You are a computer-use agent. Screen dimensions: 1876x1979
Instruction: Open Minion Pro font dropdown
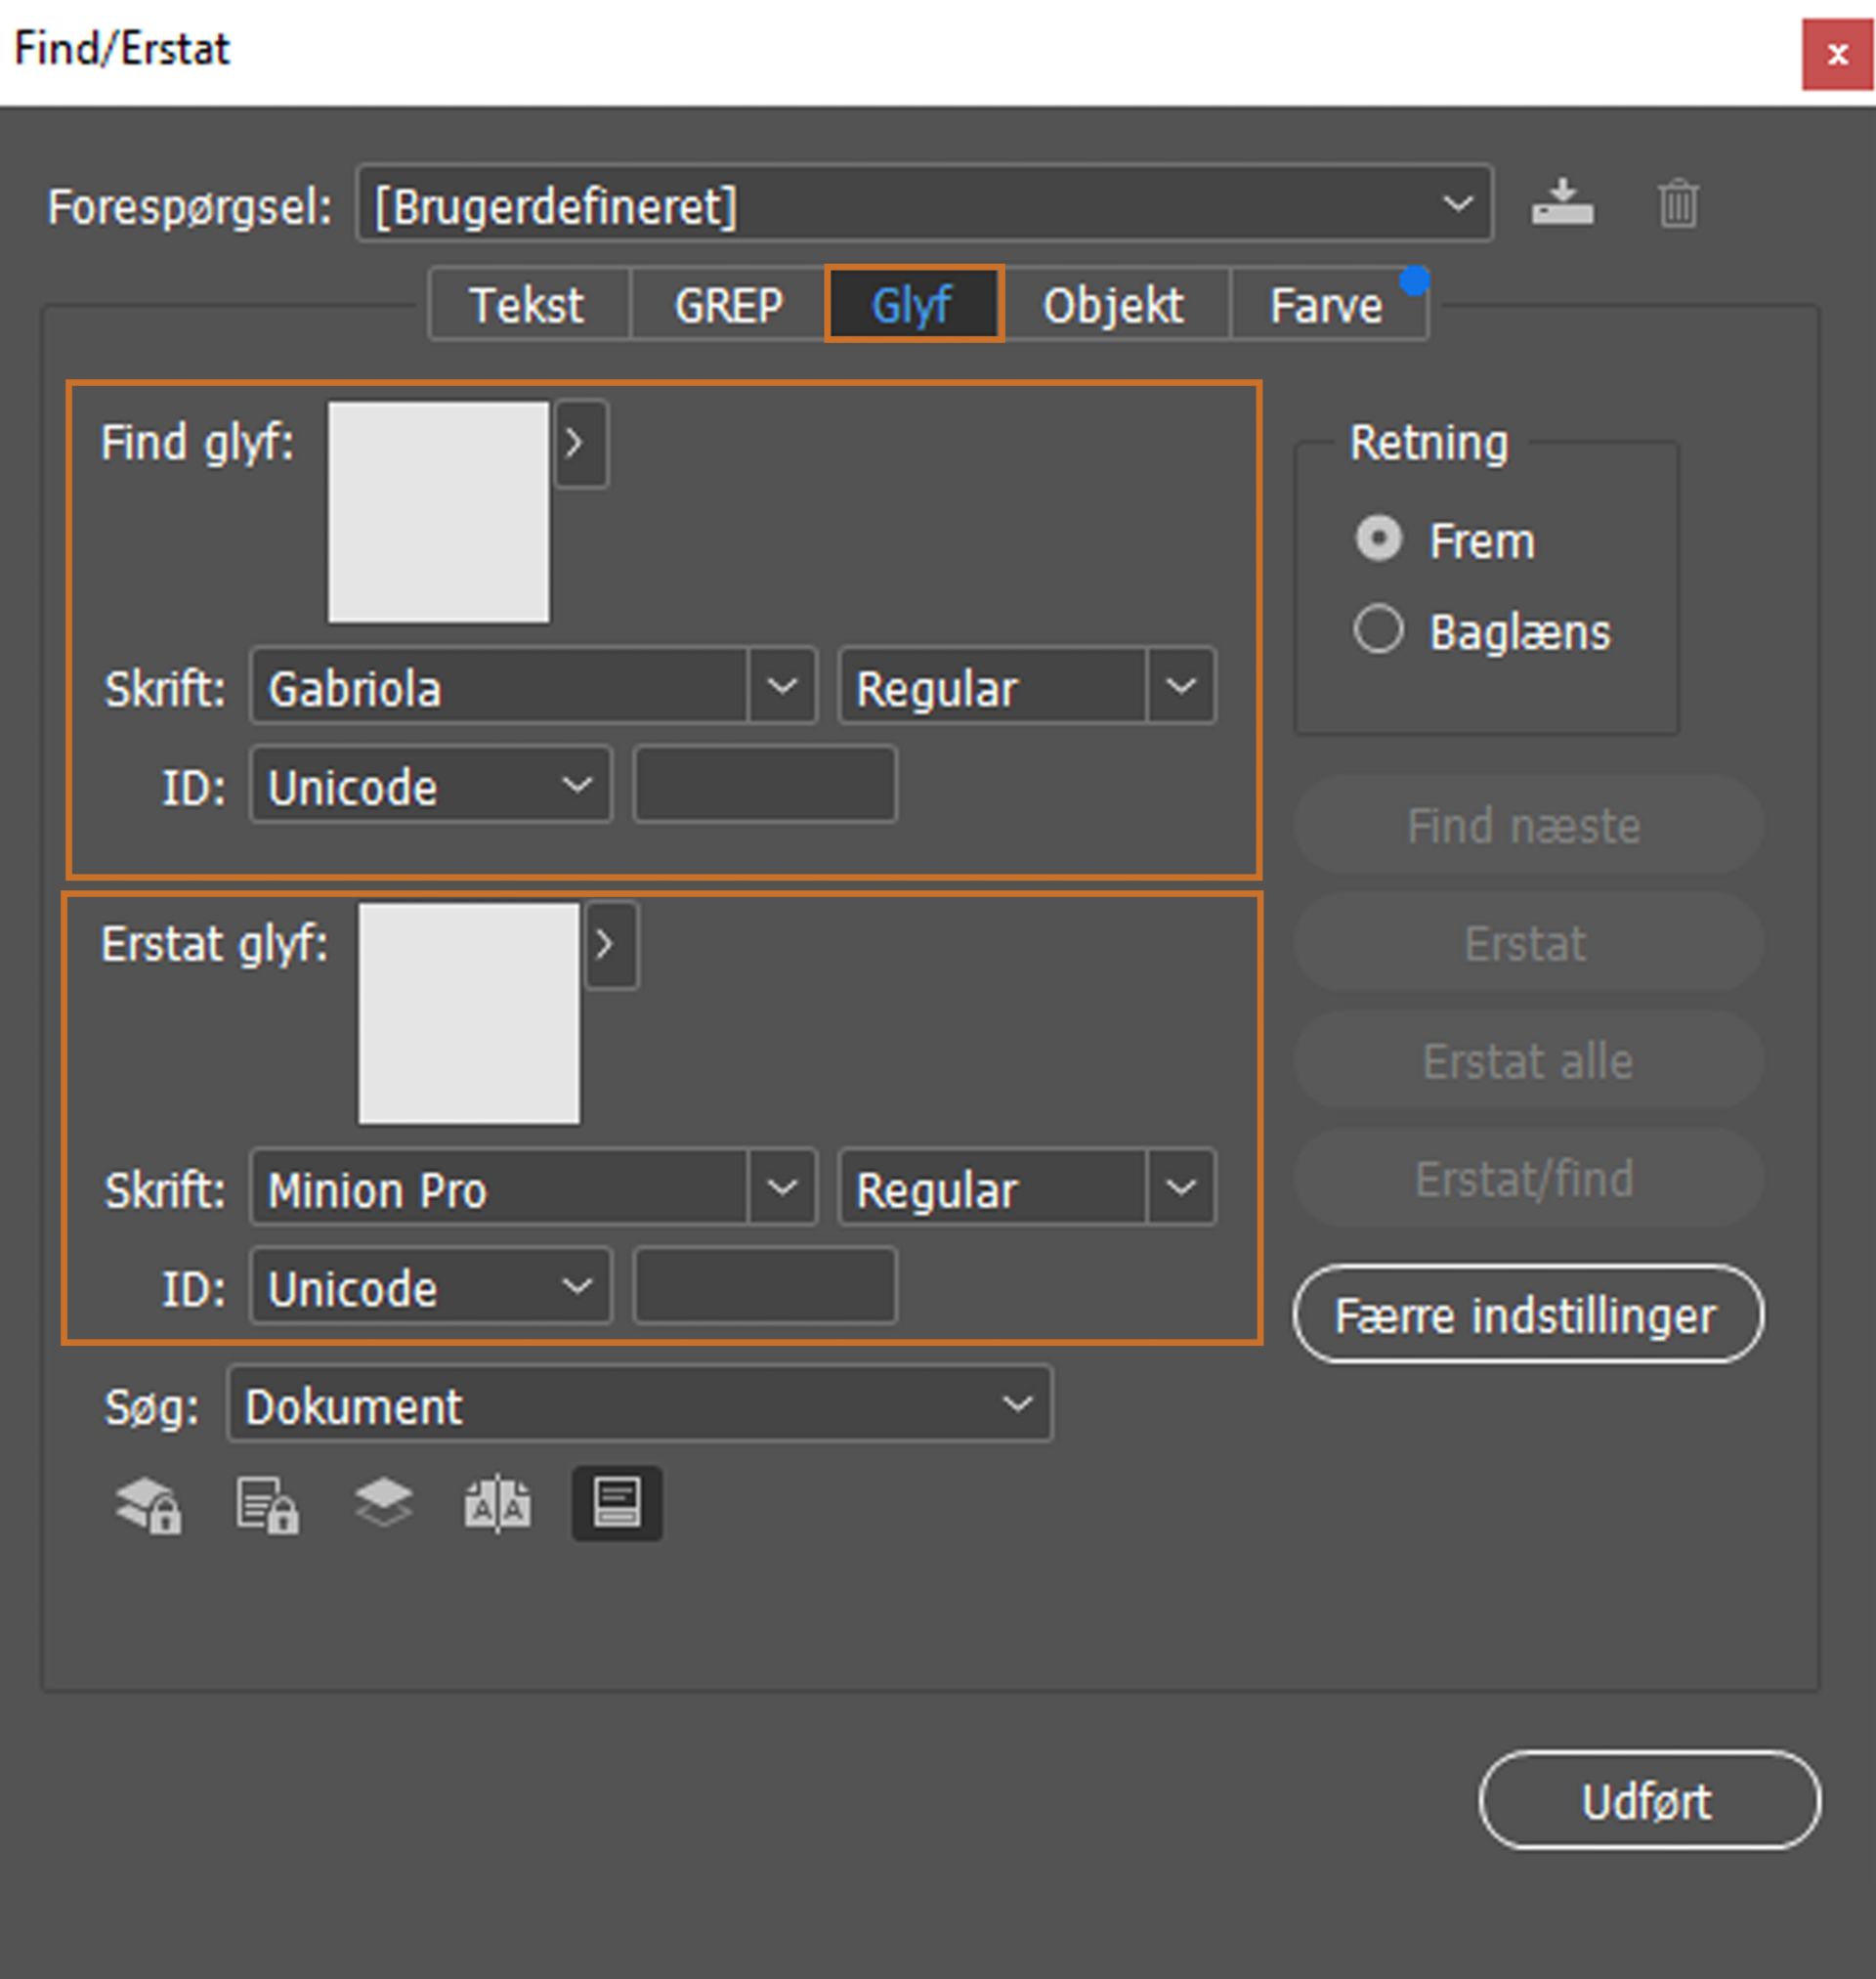pos(782,1187)
